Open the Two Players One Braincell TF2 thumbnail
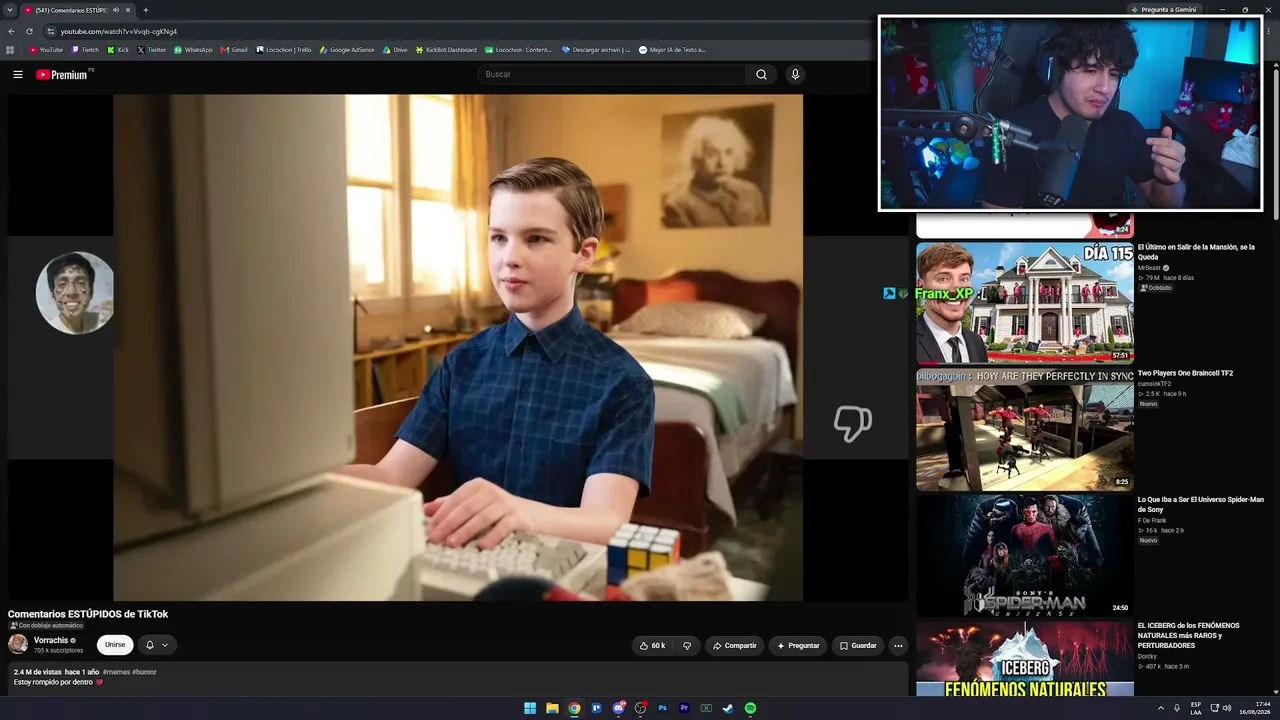1280x720 pixels. [x=1025, y=430]
